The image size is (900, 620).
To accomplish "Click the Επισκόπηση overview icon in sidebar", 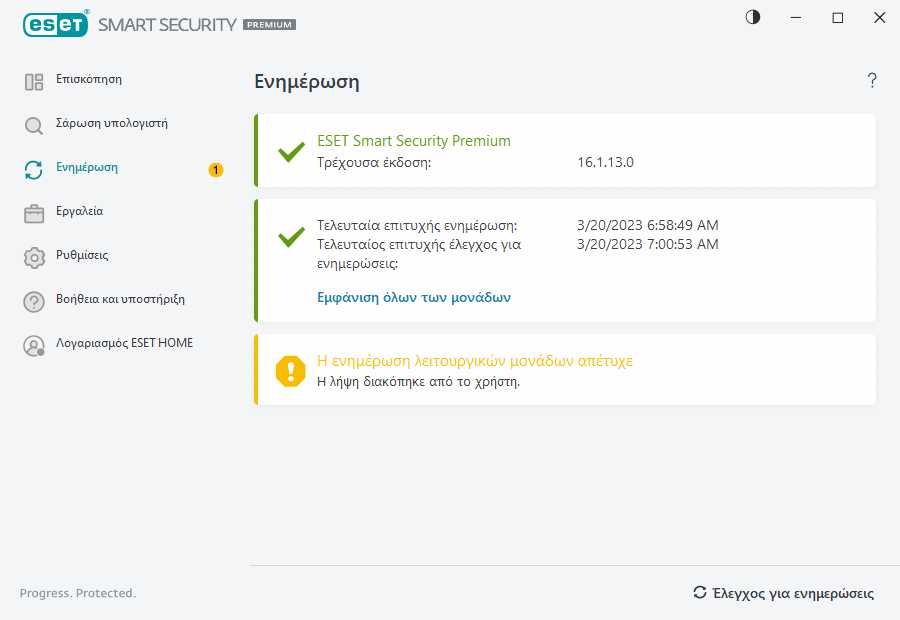I will (34, 82).
